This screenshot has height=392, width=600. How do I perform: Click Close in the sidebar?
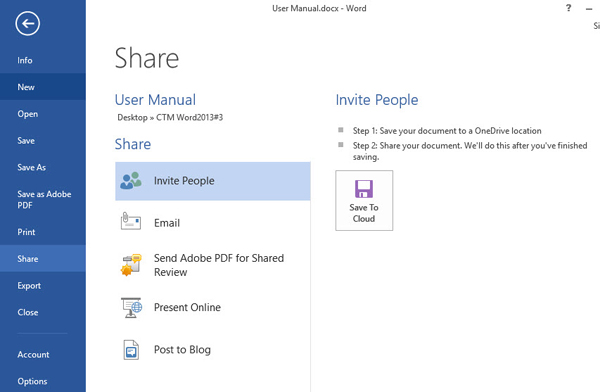pos(43,312)
